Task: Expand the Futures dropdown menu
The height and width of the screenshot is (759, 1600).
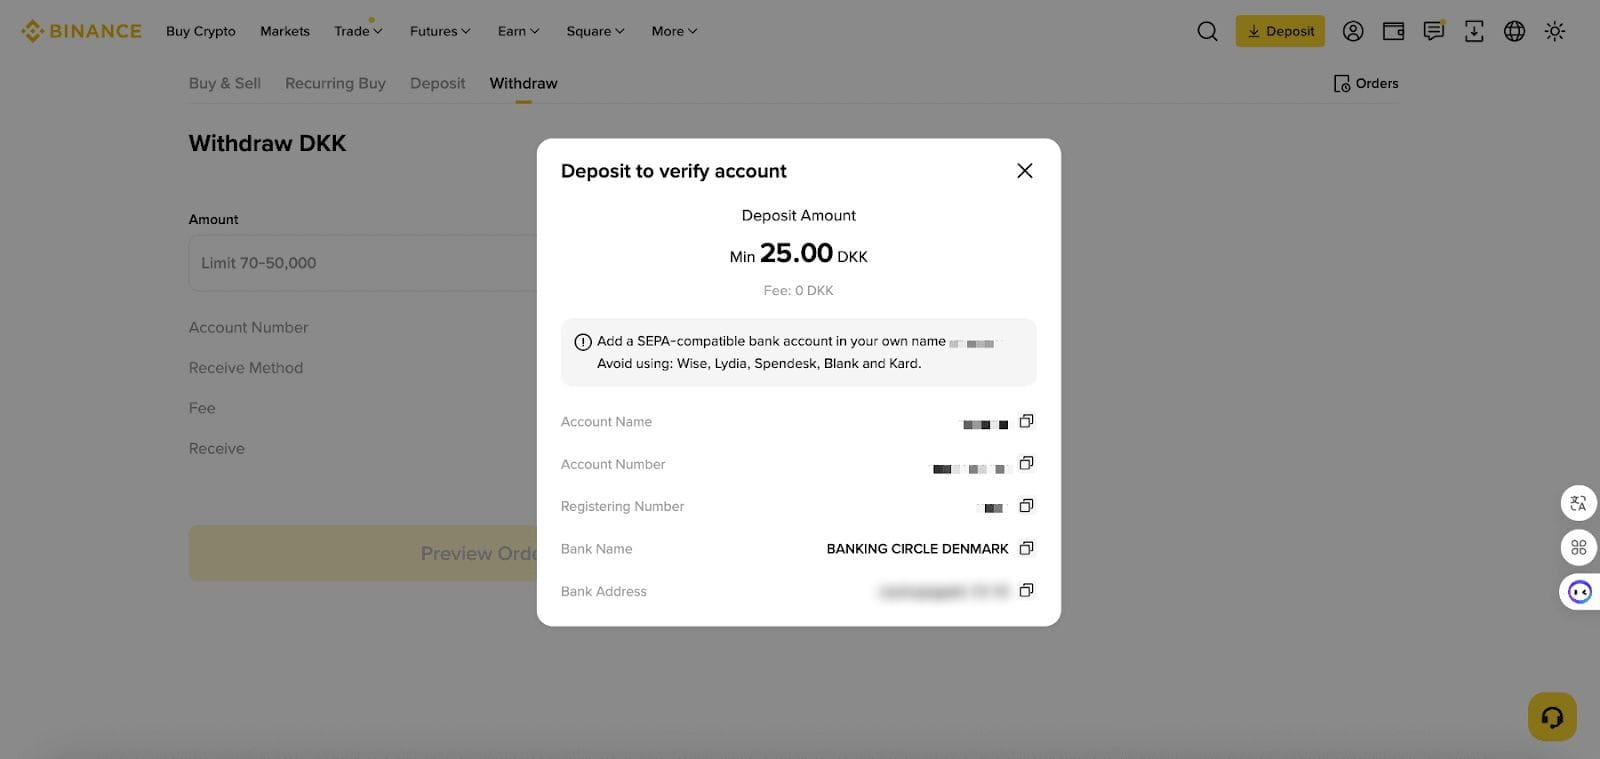Action: (x=440, y=31)
